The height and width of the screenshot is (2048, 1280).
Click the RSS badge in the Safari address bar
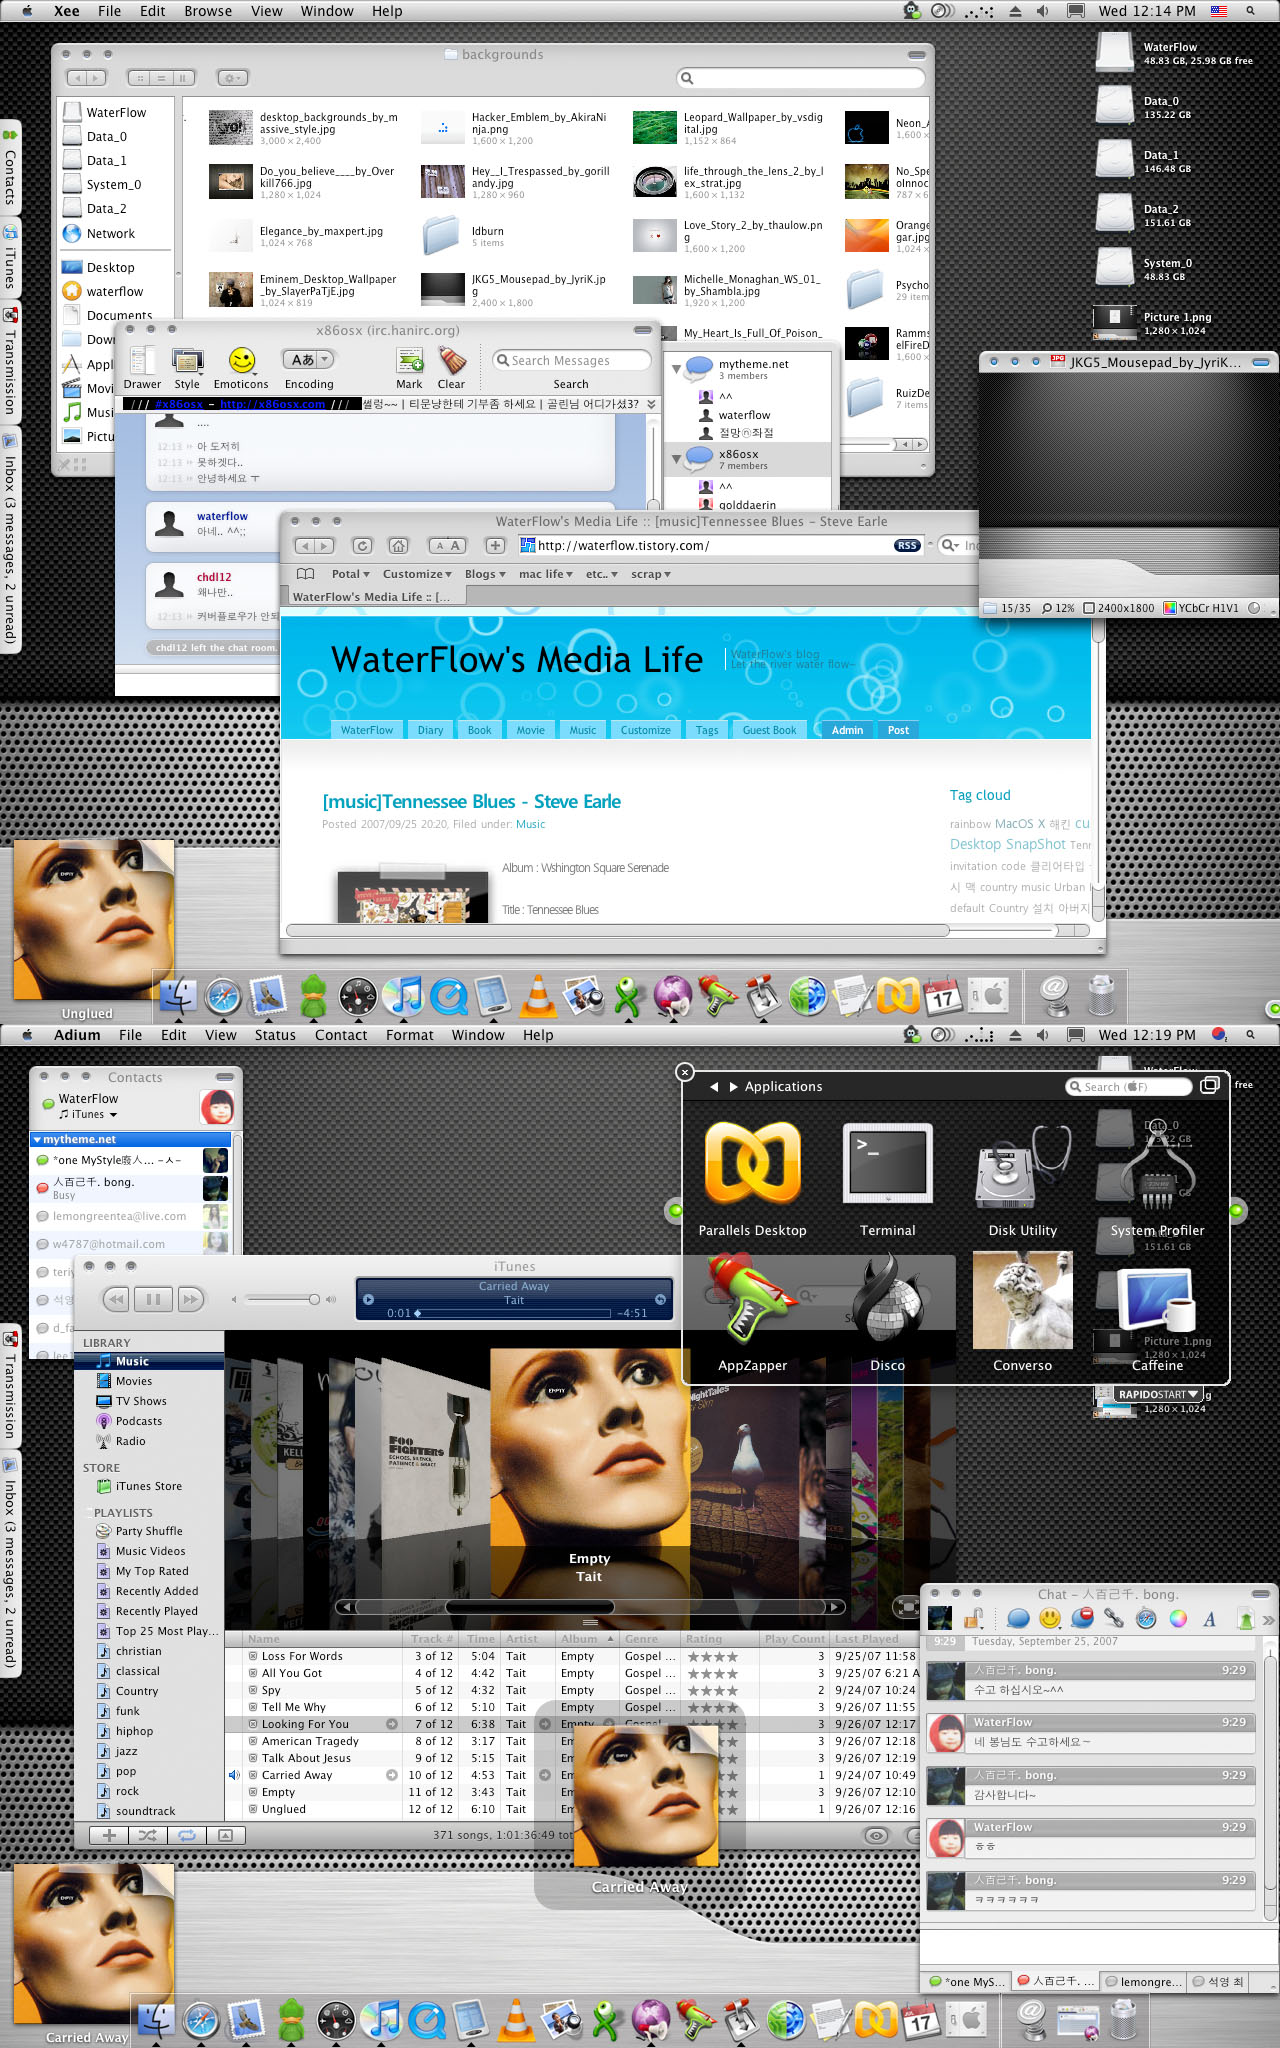pyautogui.click(x=907, y=546)
